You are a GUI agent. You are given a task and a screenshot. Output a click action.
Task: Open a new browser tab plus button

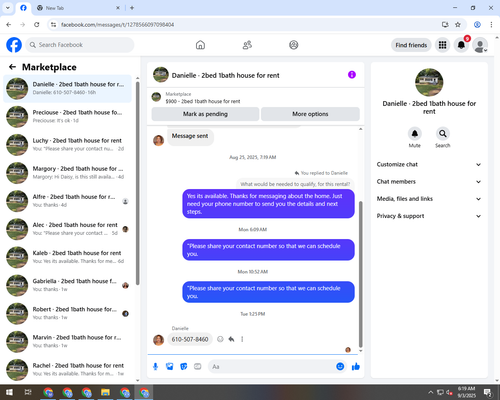pyautogui.click(x=132, y=8)
